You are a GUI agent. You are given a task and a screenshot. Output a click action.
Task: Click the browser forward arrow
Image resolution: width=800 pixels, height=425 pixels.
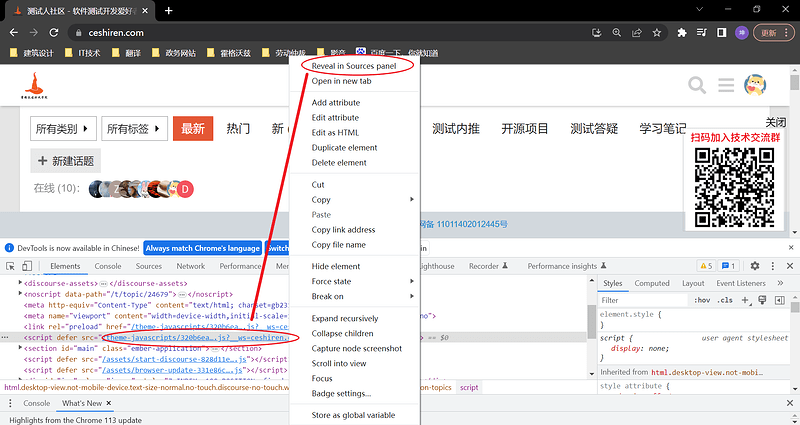click(x=34, y=33)
